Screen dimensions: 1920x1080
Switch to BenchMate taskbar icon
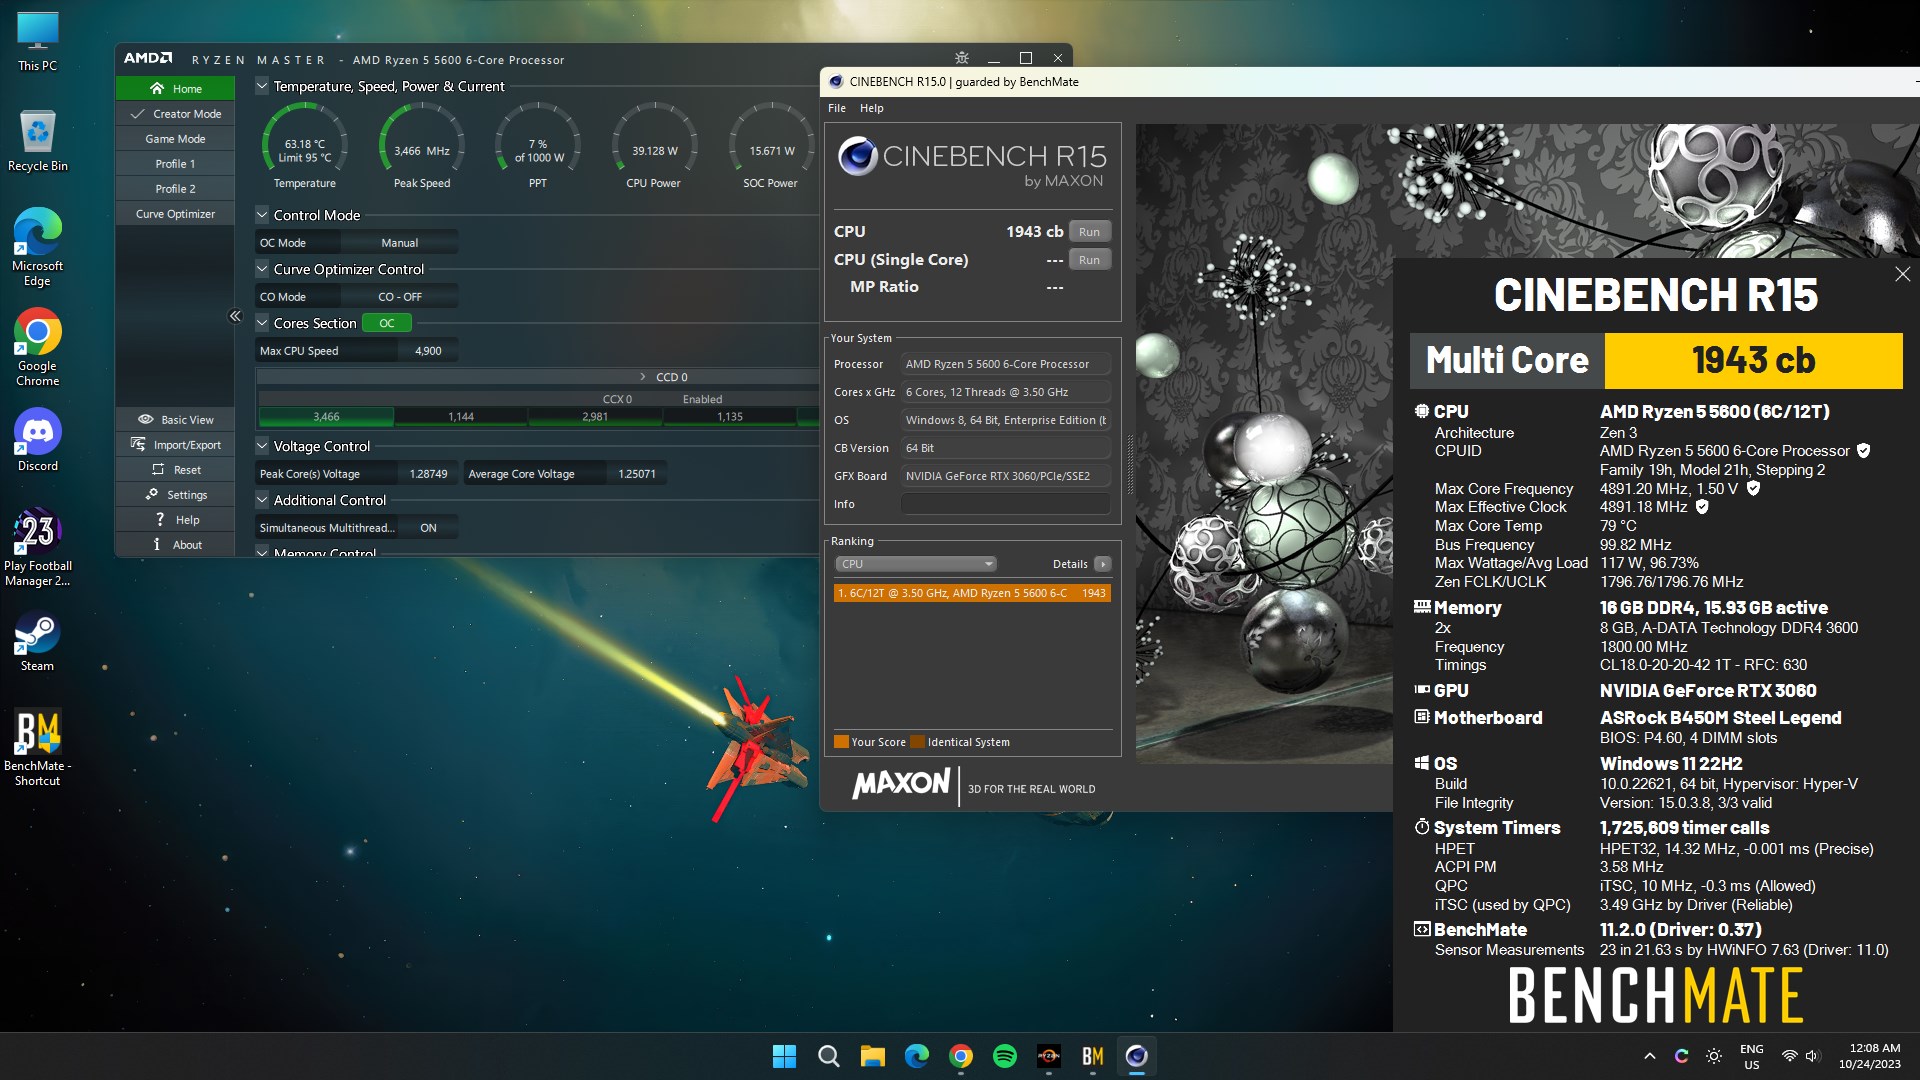pyautogui.click(x=1092, y=1056)
